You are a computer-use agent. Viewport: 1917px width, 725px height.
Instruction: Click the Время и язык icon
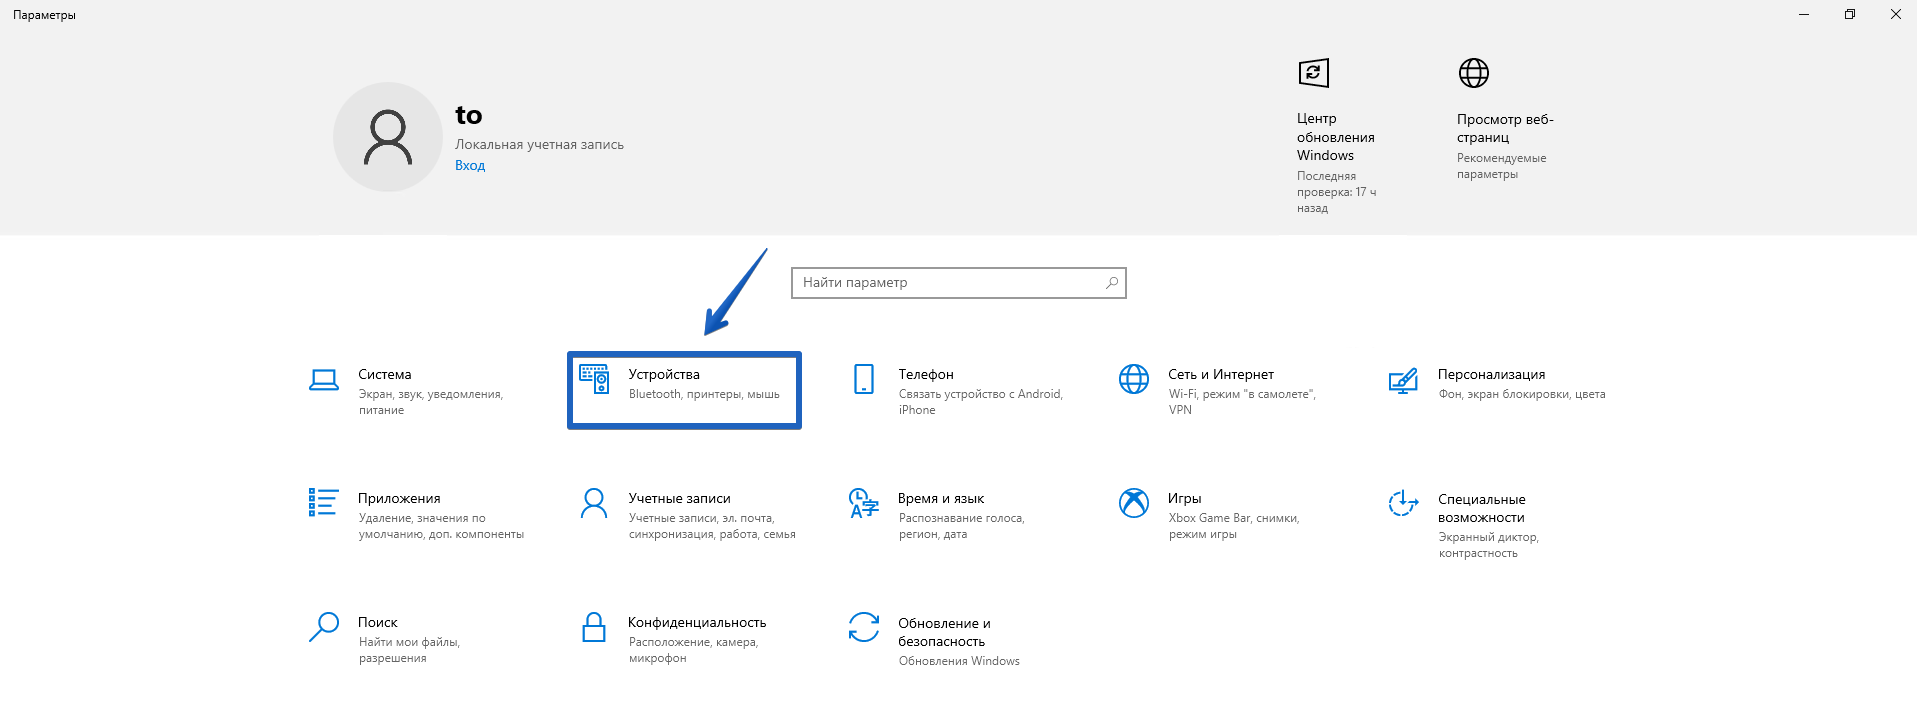pyautogui.click(x=864, y=503)
